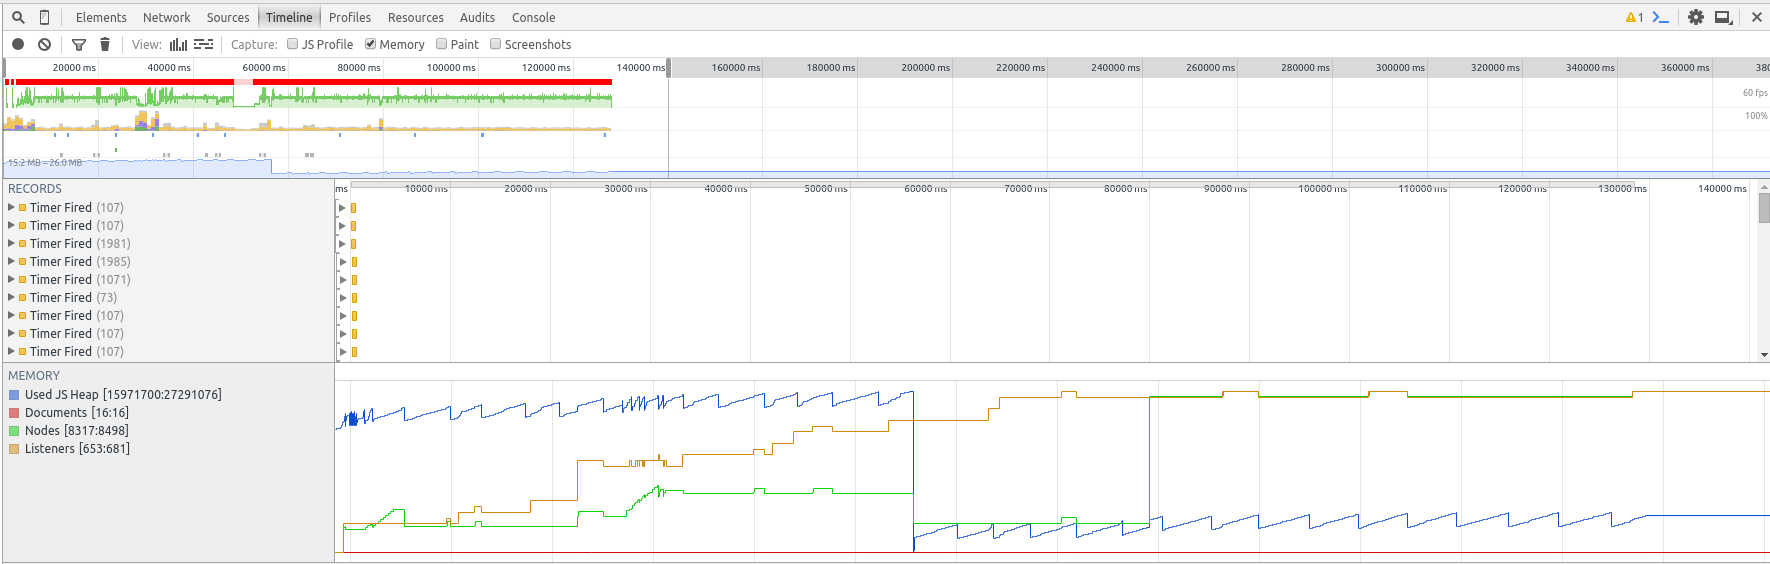
Task: Show the console drawer icon
Action: point(1660,17)
